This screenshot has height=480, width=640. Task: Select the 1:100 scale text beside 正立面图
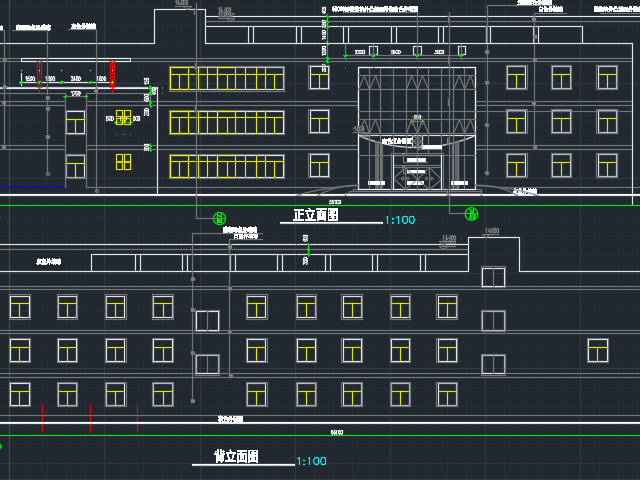(401, 220)
